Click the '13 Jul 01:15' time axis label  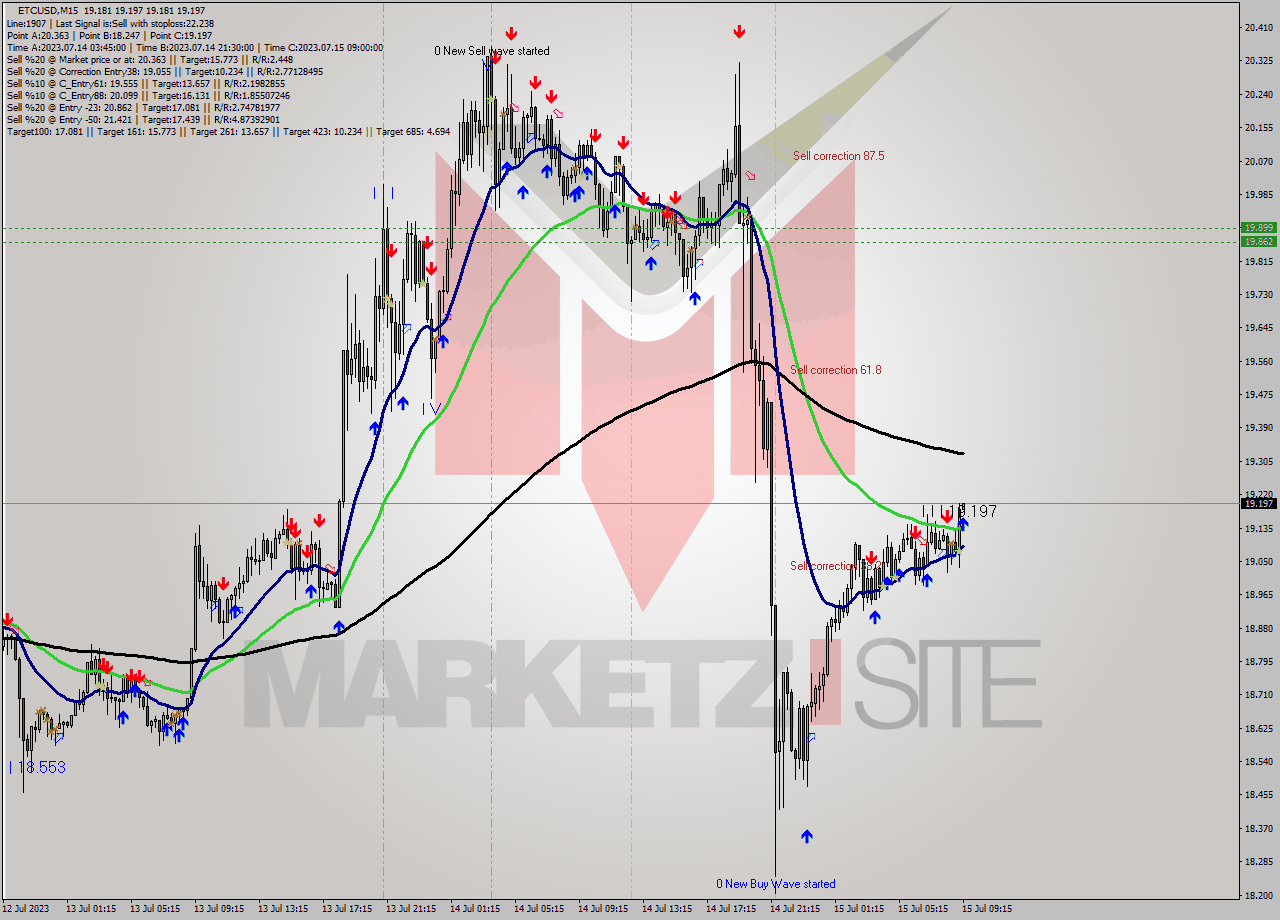click(x=90, y=909)
